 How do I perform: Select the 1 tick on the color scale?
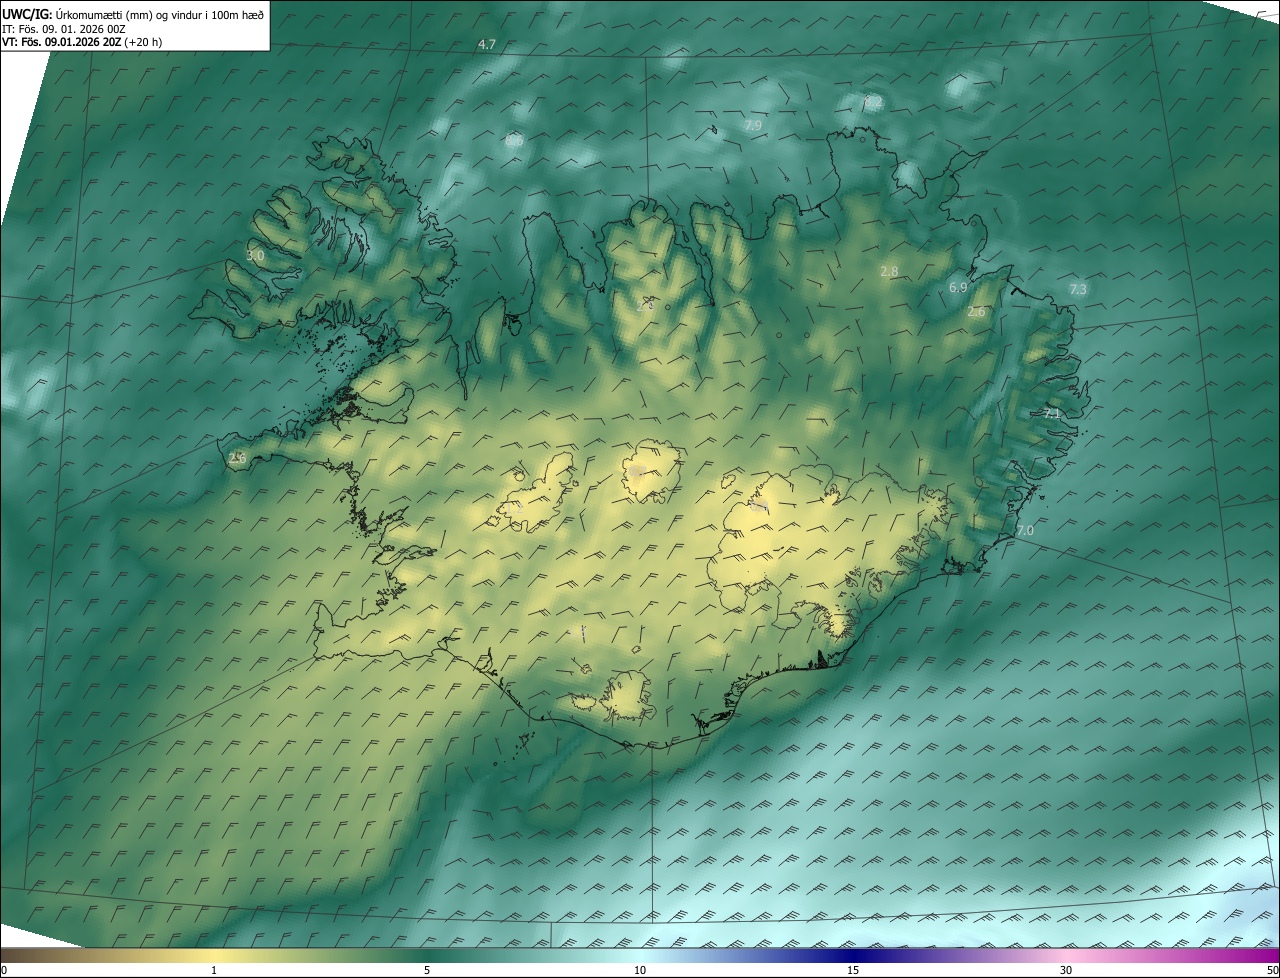214,971
